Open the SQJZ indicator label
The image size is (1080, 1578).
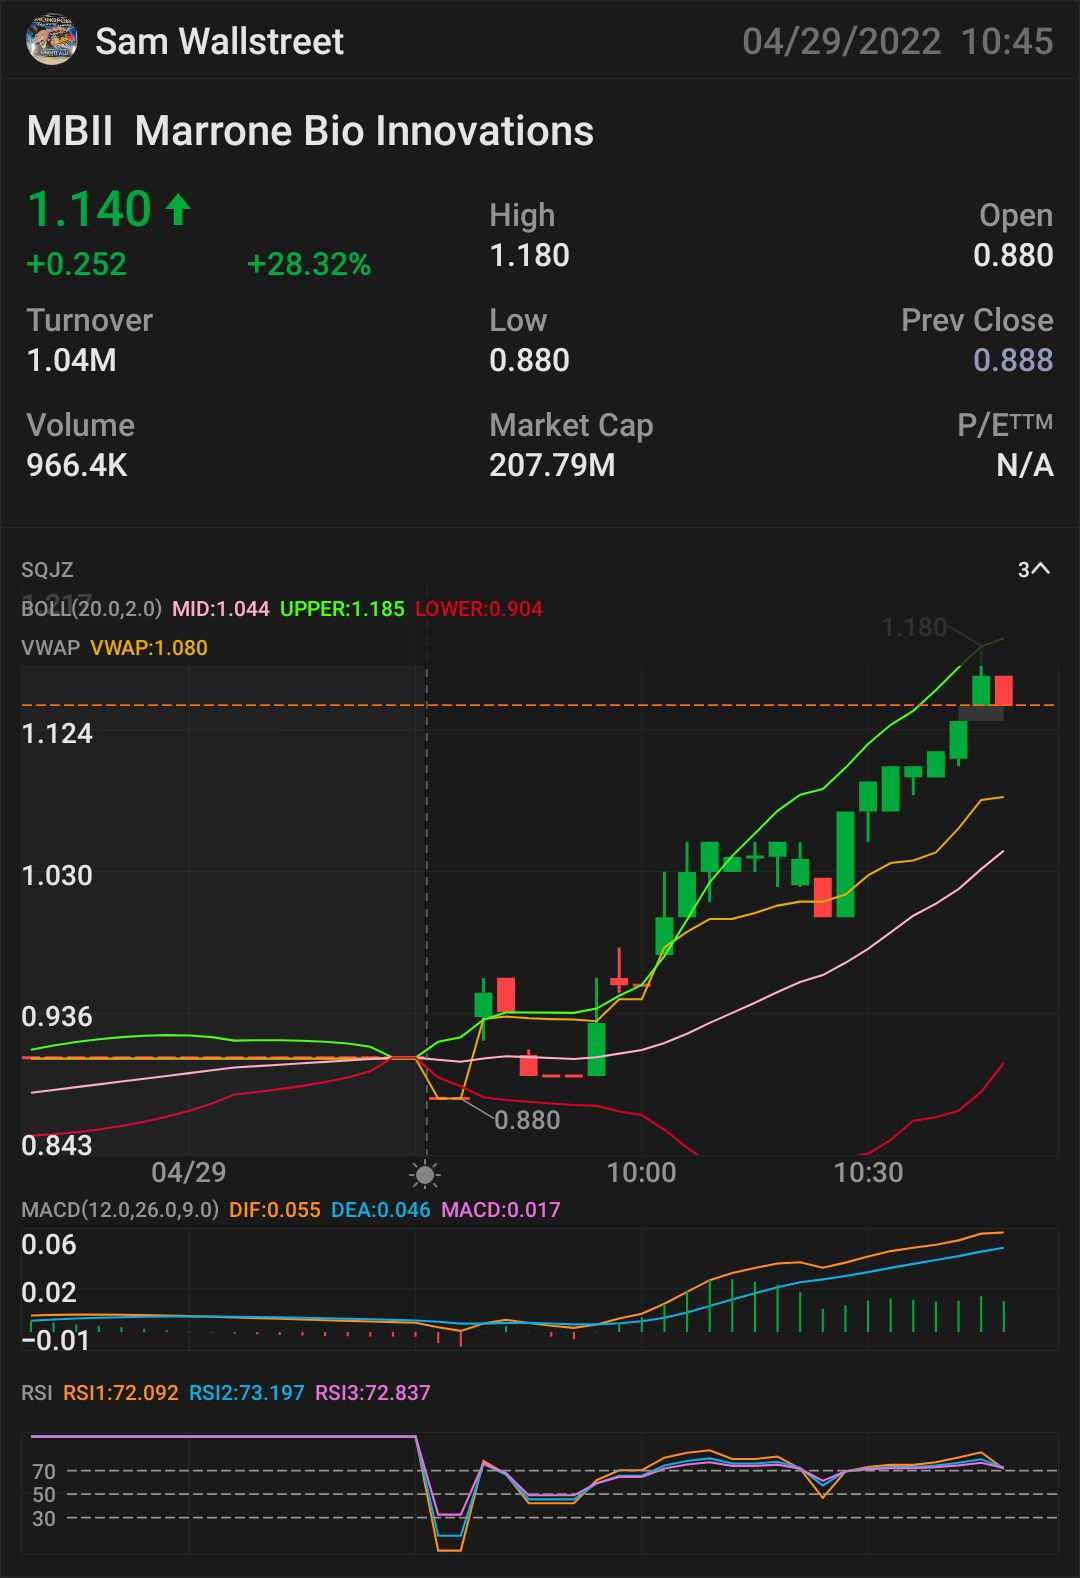click(x=47, y=570)
